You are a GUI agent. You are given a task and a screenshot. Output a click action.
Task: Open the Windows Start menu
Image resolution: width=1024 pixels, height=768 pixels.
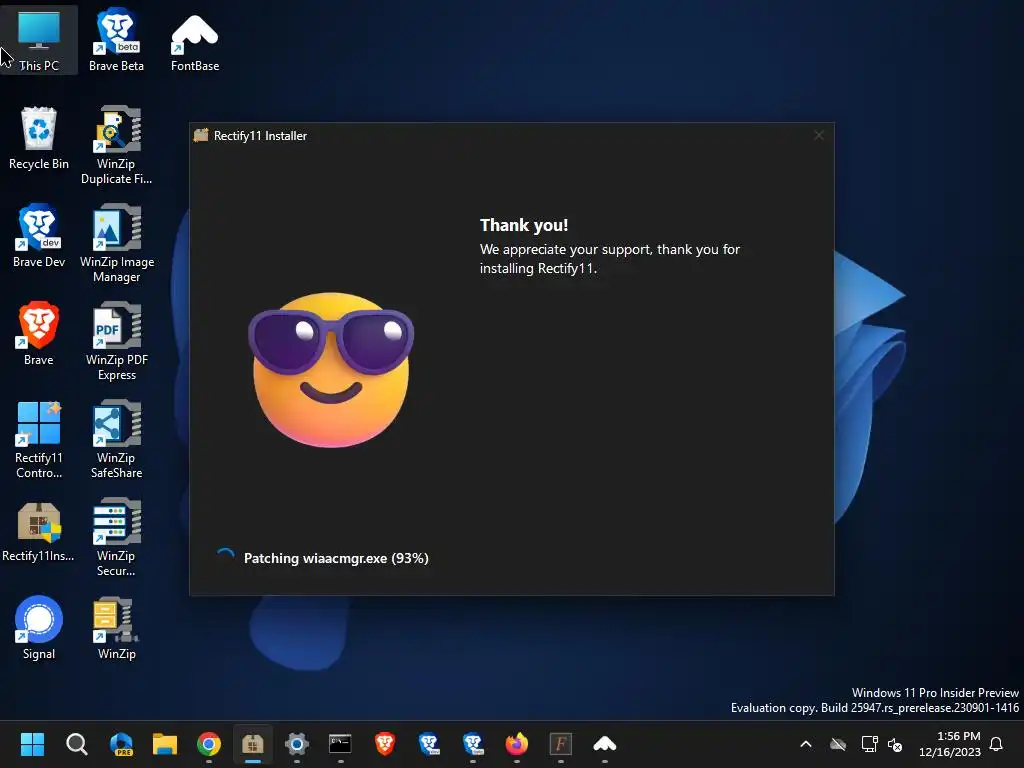pos(32,744)
